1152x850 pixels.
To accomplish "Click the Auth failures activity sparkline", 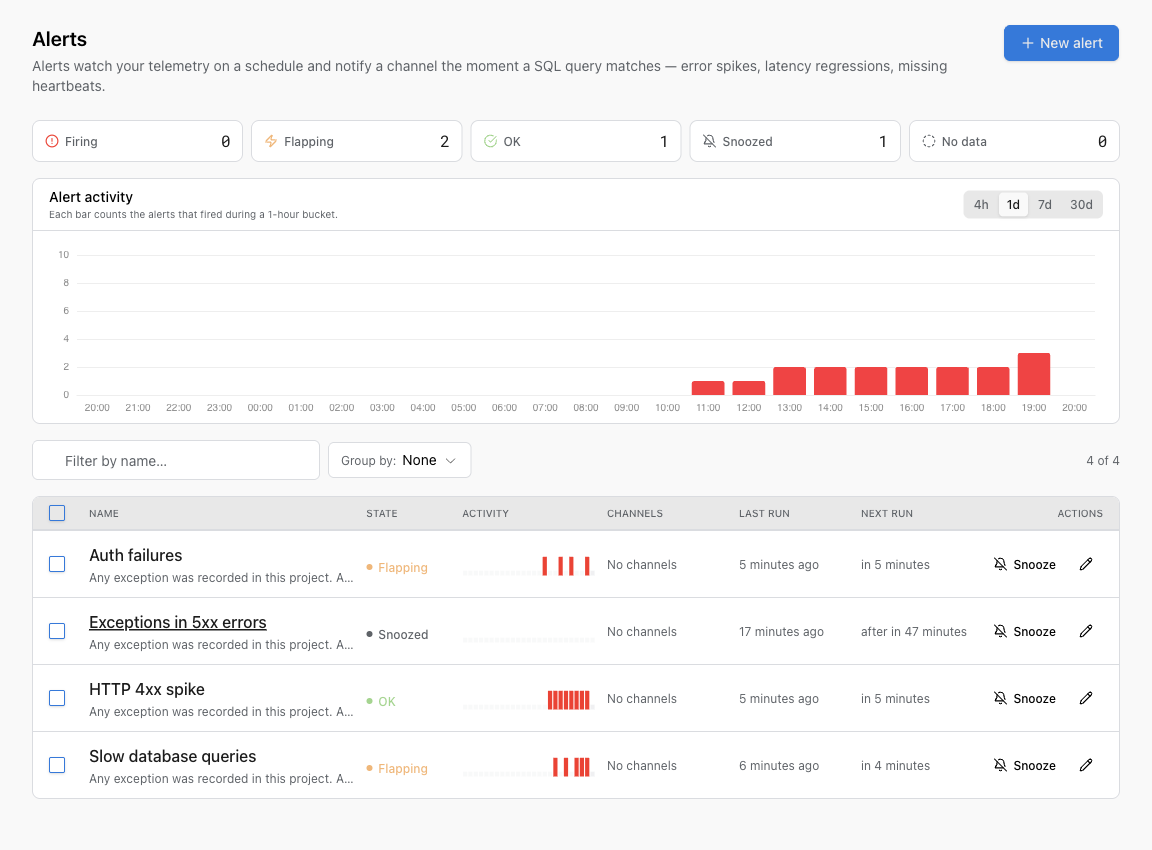I will point(528,566).
